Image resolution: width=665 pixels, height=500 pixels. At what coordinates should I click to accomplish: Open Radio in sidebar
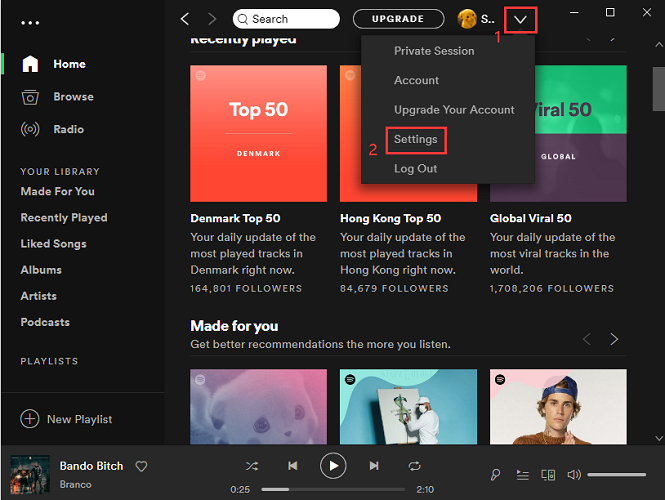point(69,129)
